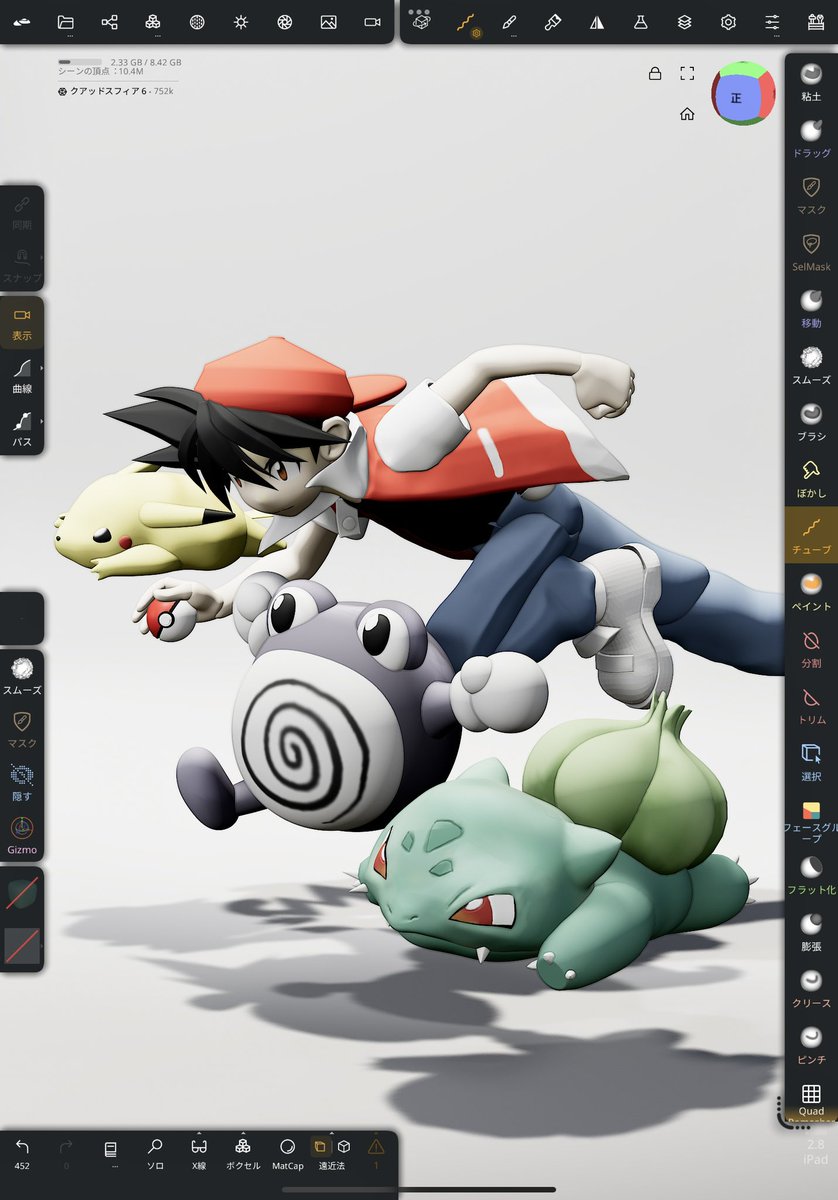Select the ぼかし (Smudge) tool
This screenshot has width=838, height=1200.
click(811, 479)
